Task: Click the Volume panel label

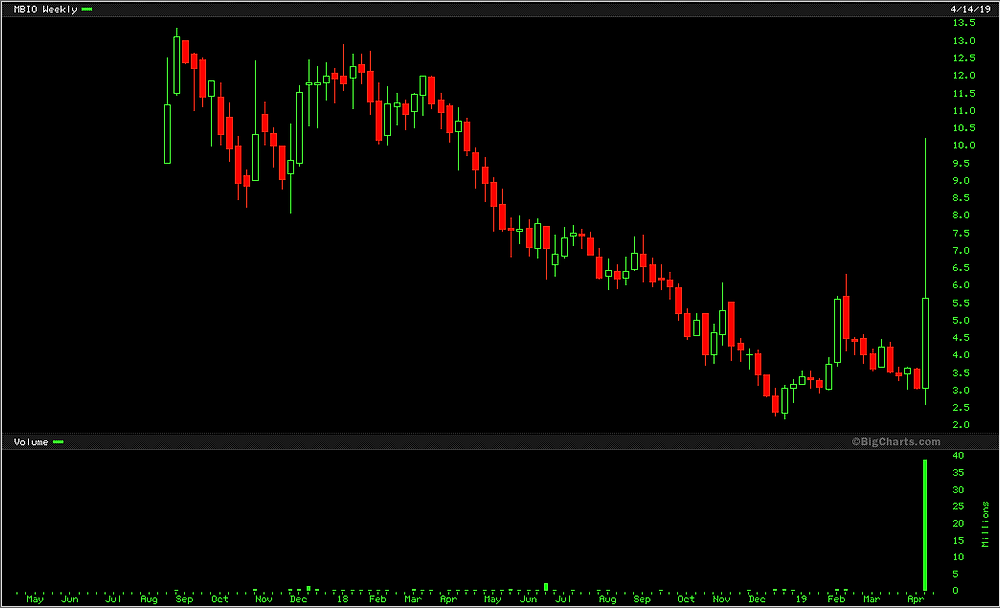Action: click(x=31, y=441)
